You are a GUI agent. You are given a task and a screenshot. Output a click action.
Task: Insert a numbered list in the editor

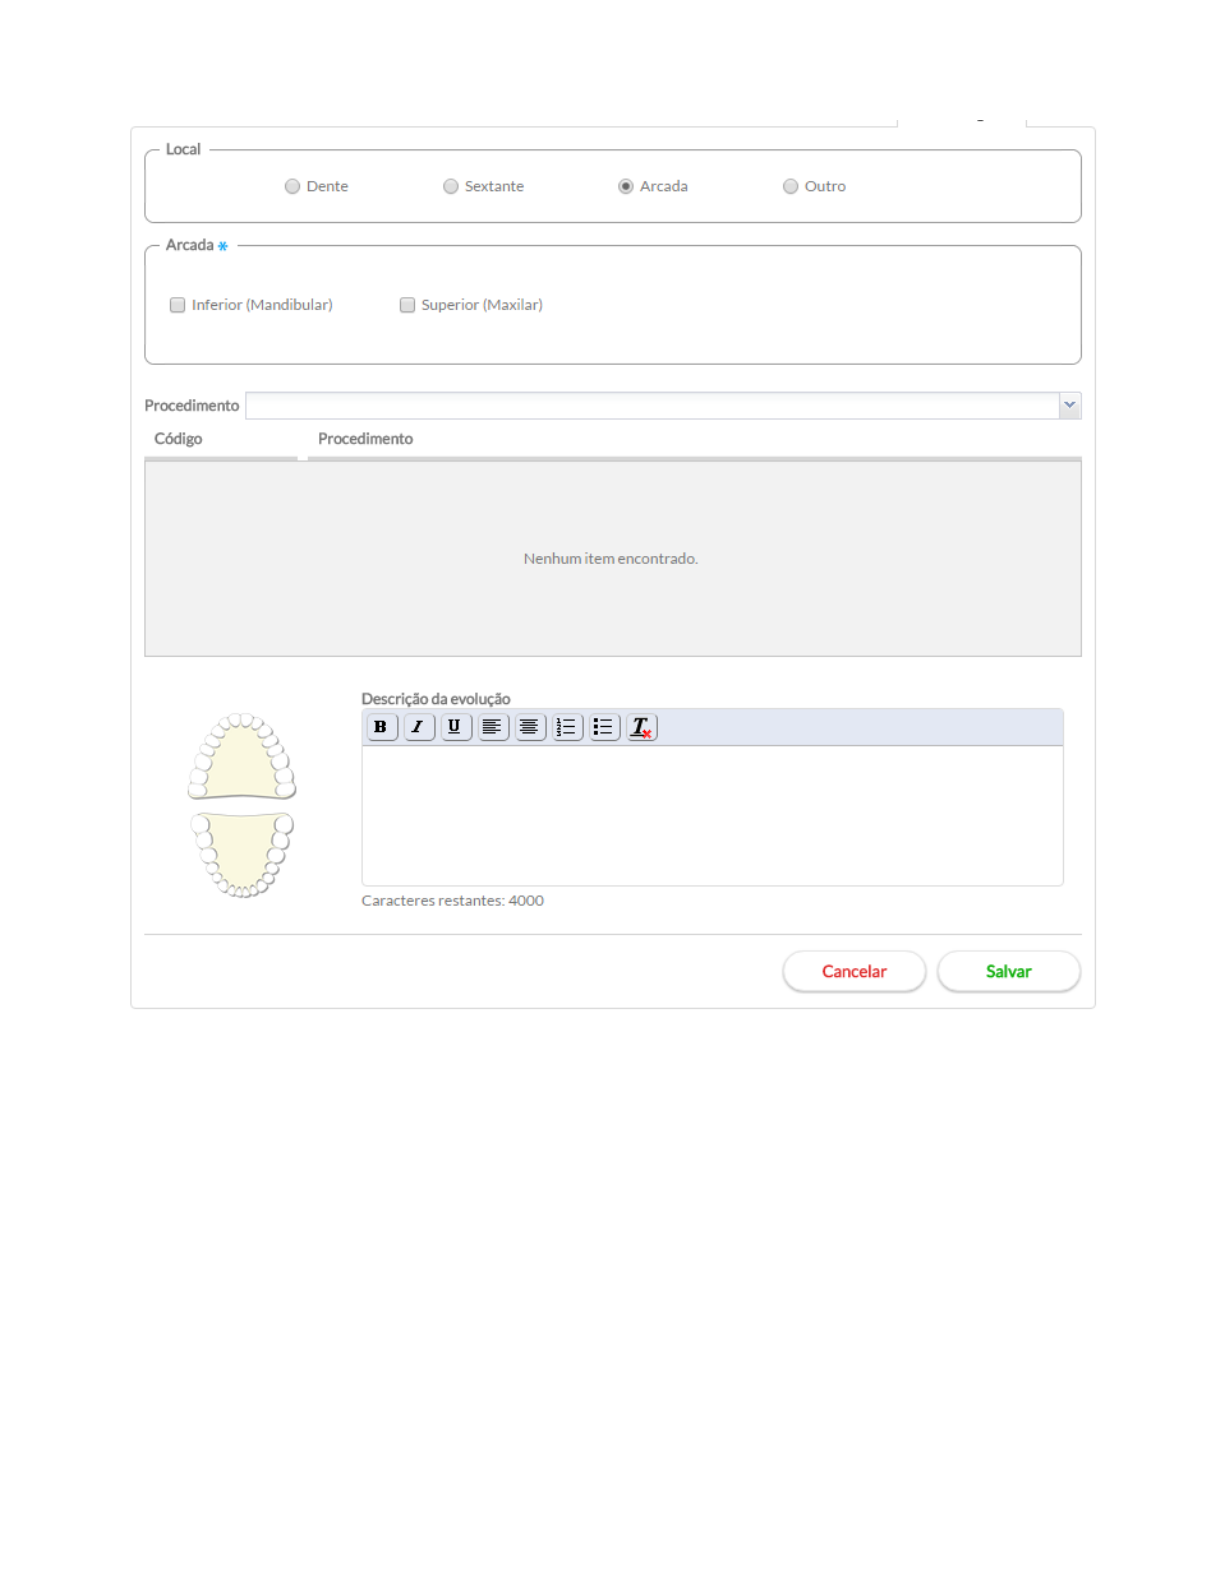[566, 727]
